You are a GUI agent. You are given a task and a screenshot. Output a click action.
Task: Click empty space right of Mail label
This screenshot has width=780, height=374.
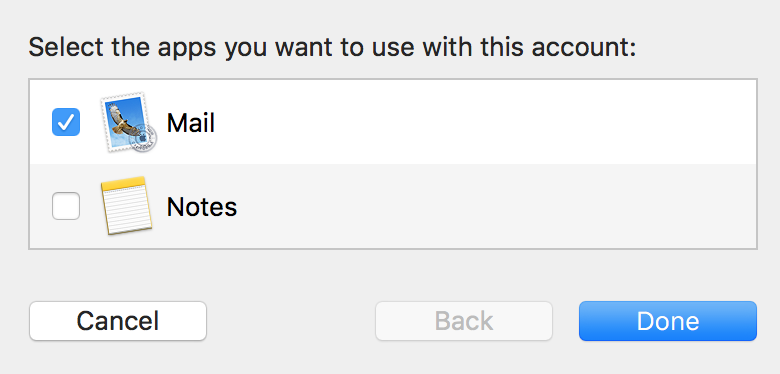pyautogui.click(x=488, y=122)
